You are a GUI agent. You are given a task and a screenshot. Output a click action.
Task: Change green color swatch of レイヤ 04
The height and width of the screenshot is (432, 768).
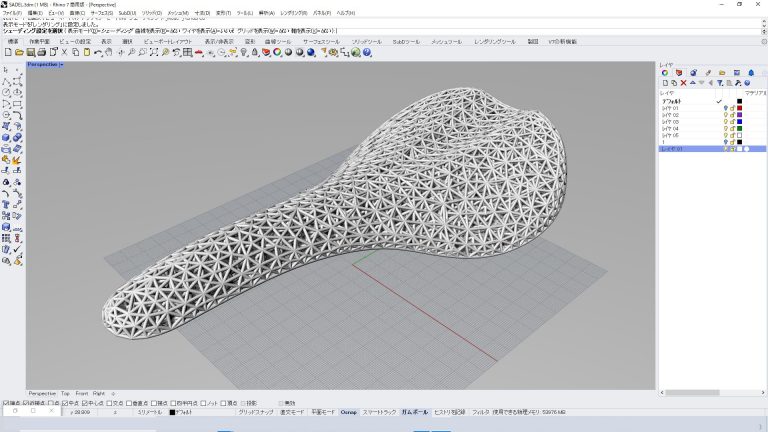click(740, 128)
